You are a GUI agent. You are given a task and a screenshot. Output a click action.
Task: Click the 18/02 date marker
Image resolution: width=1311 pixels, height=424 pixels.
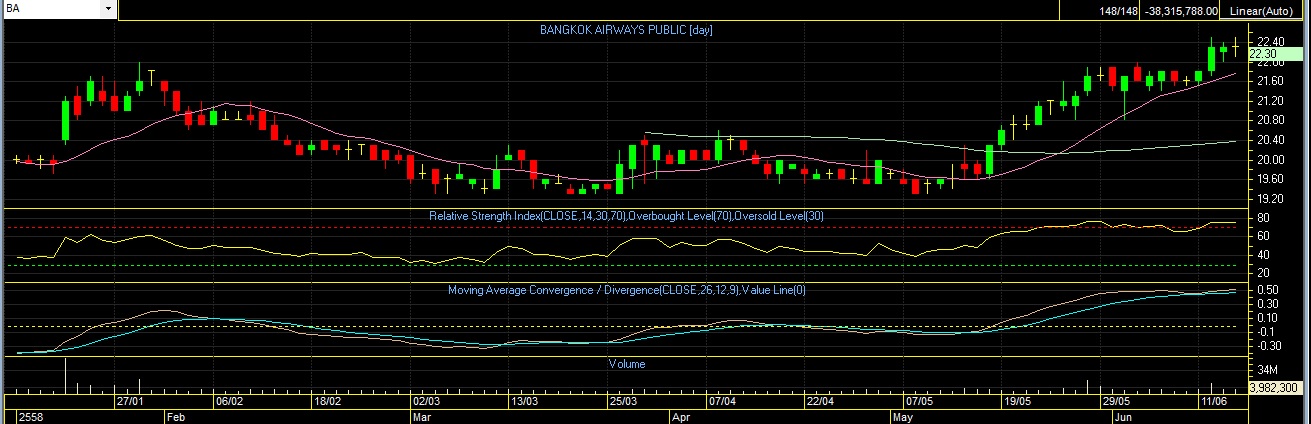pyautogui.click(x=327, y=400)
